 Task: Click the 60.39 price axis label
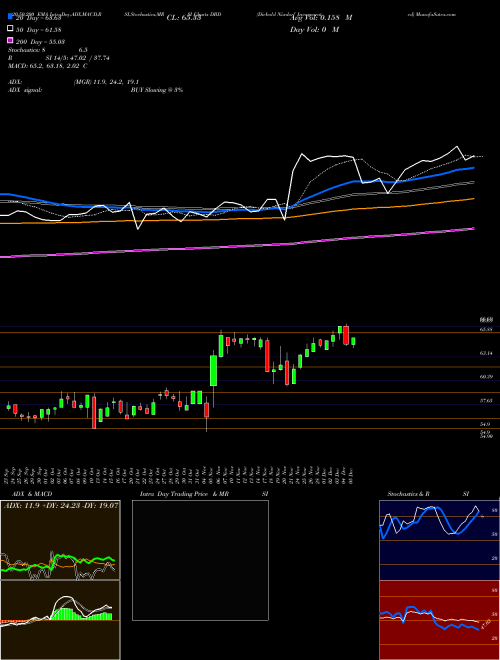486,377
